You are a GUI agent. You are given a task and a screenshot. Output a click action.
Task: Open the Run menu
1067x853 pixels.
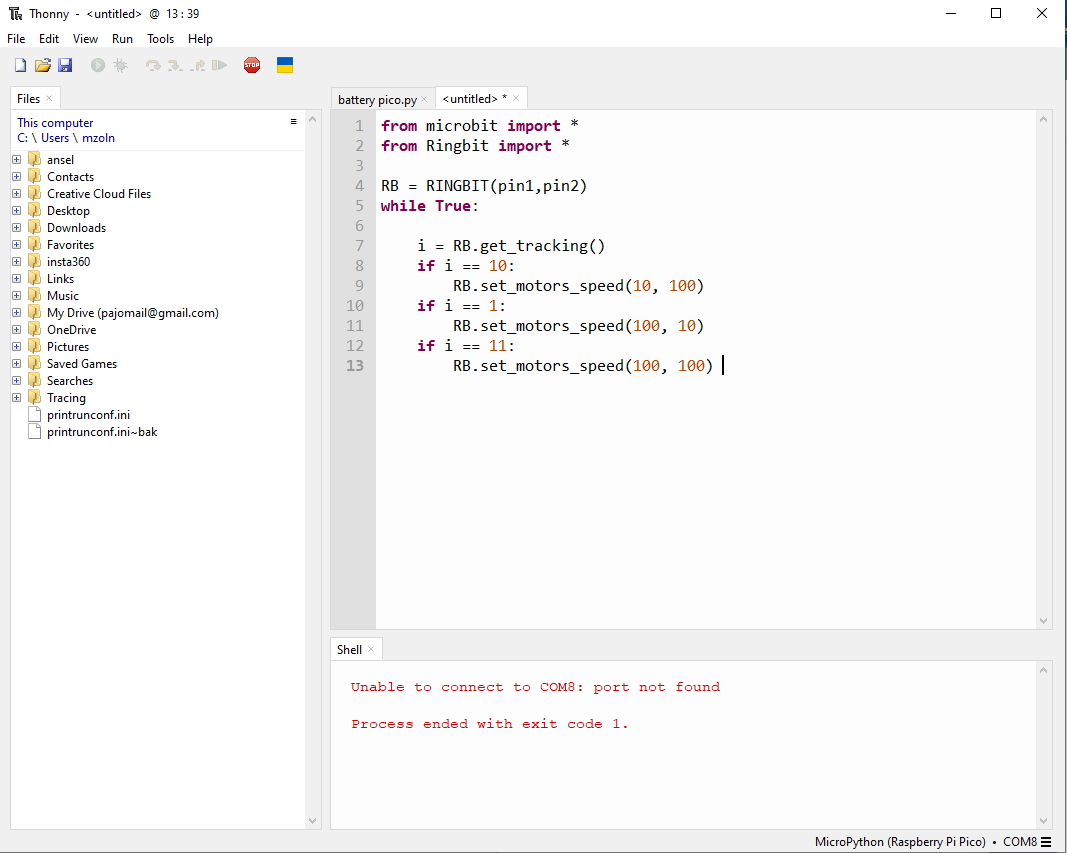pyautogui.click(x=122, y=39)
